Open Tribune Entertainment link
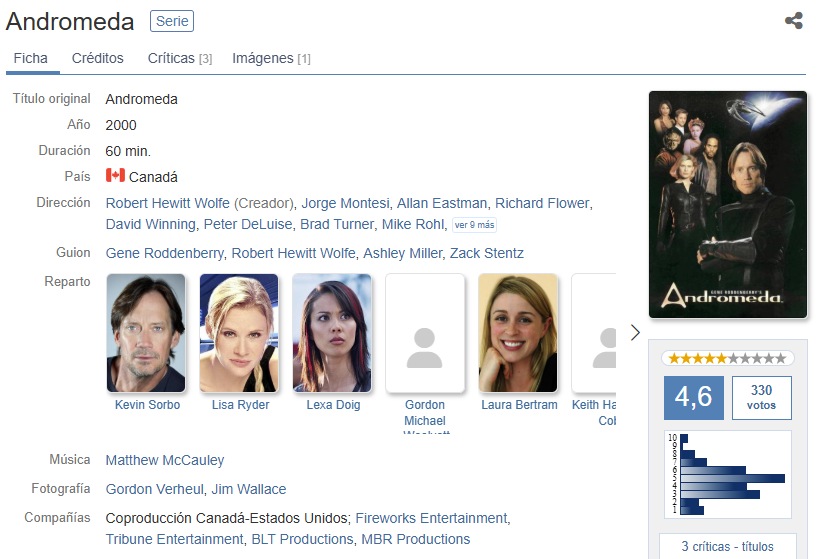Image resolution: width=817 pixels, height=559 pixels. coord(175,539)
